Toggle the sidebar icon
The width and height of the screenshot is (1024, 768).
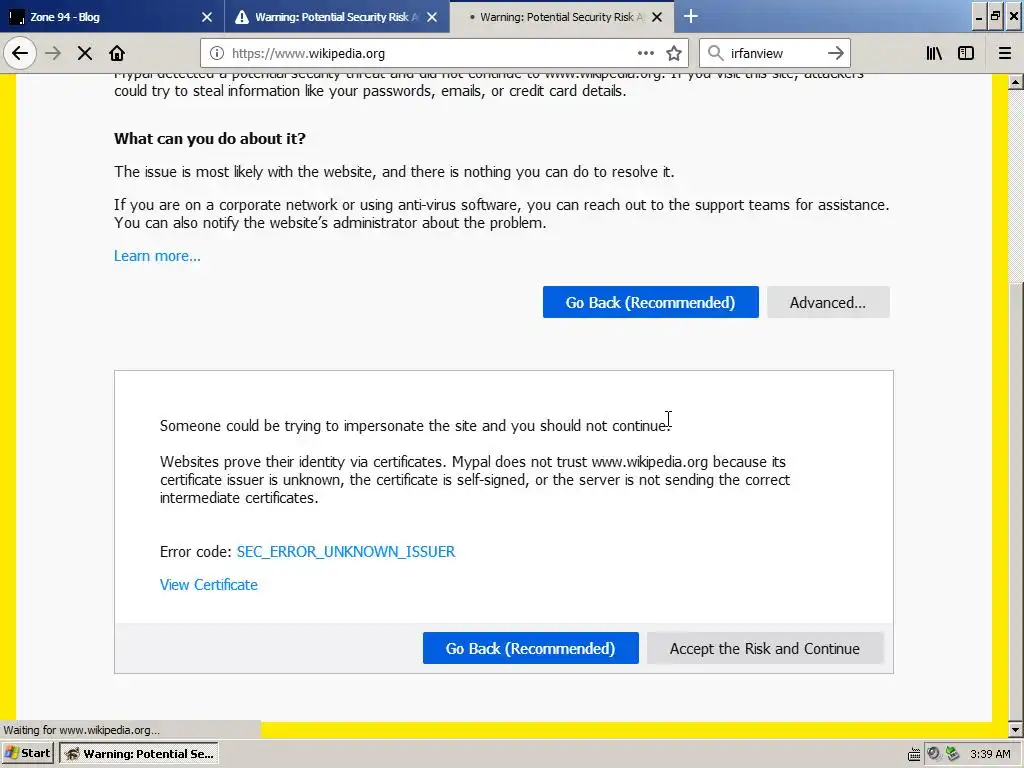click(966, 54)
